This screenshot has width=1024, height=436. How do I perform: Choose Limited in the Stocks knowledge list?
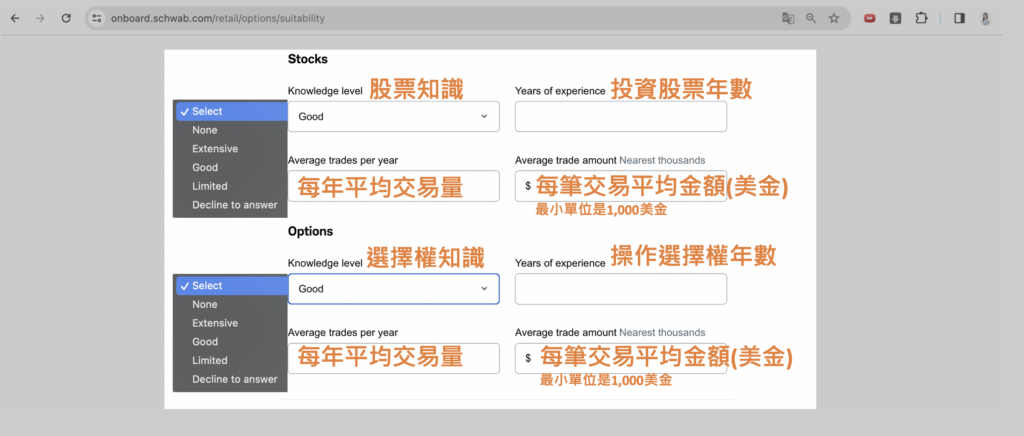[x=210, y=186]
